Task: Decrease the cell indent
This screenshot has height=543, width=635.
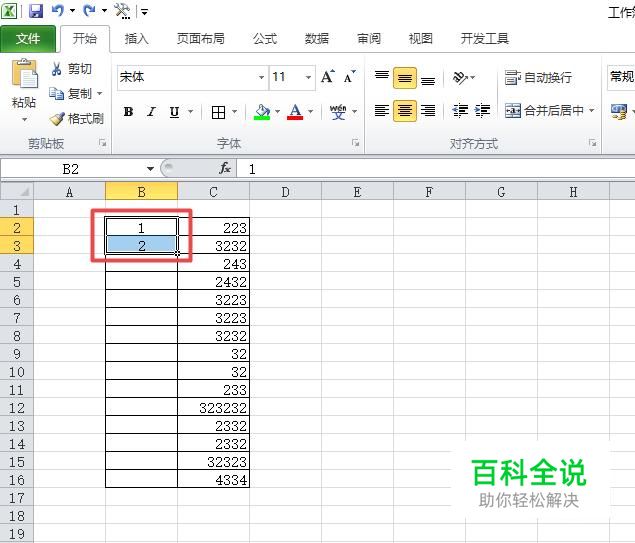Action: click(460, 111)
